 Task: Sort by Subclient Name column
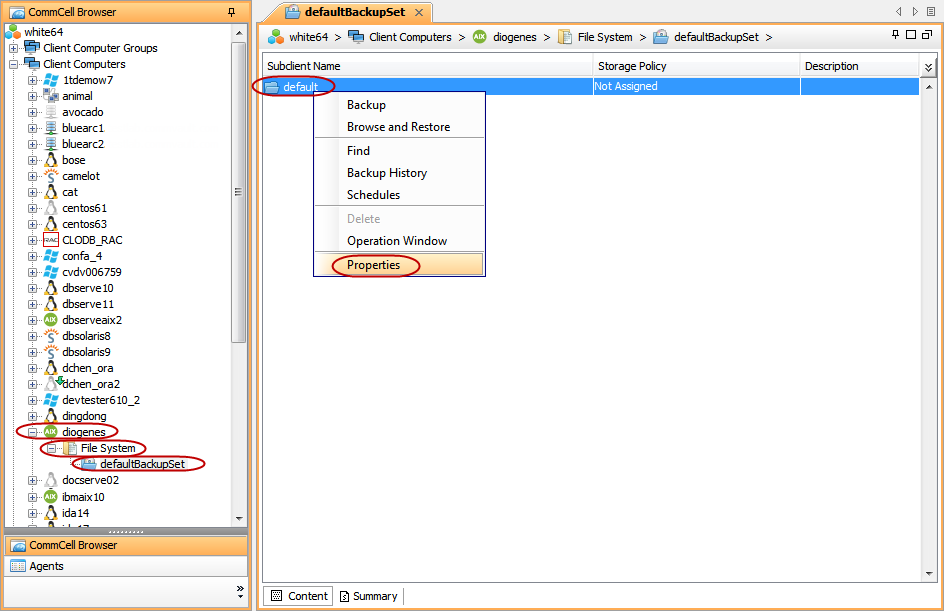(427, 66)
